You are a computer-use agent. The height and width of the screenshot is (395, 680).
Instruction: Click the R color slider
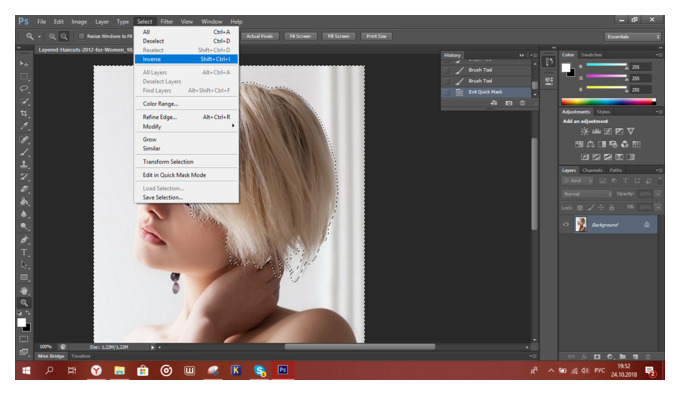click(606, 65)
